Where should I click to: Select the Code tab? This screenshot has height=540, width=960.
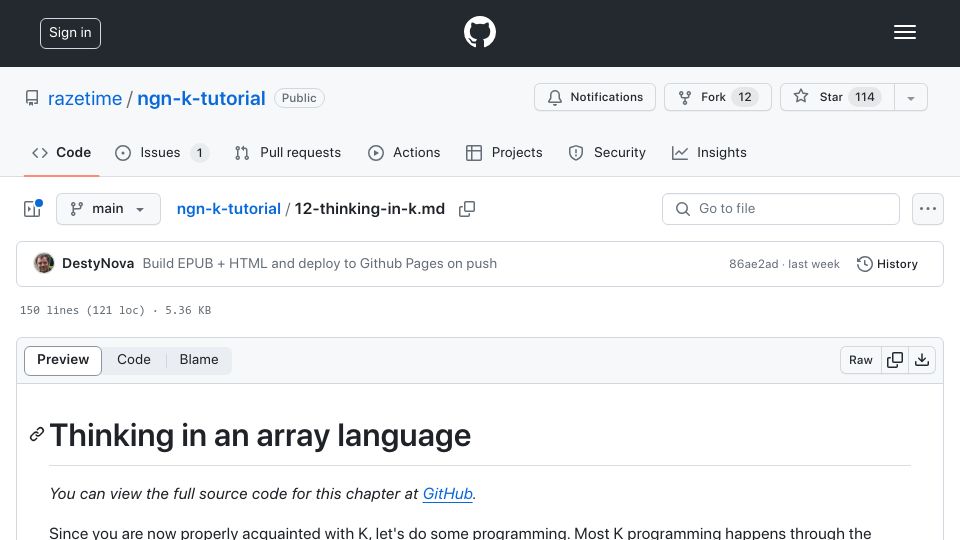click(61, 152)
